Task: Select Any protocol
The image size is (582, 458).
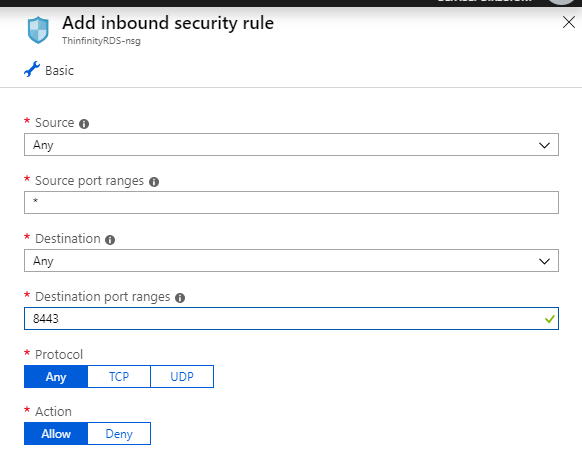Action: pyautogui.click(x=56, y=377)
